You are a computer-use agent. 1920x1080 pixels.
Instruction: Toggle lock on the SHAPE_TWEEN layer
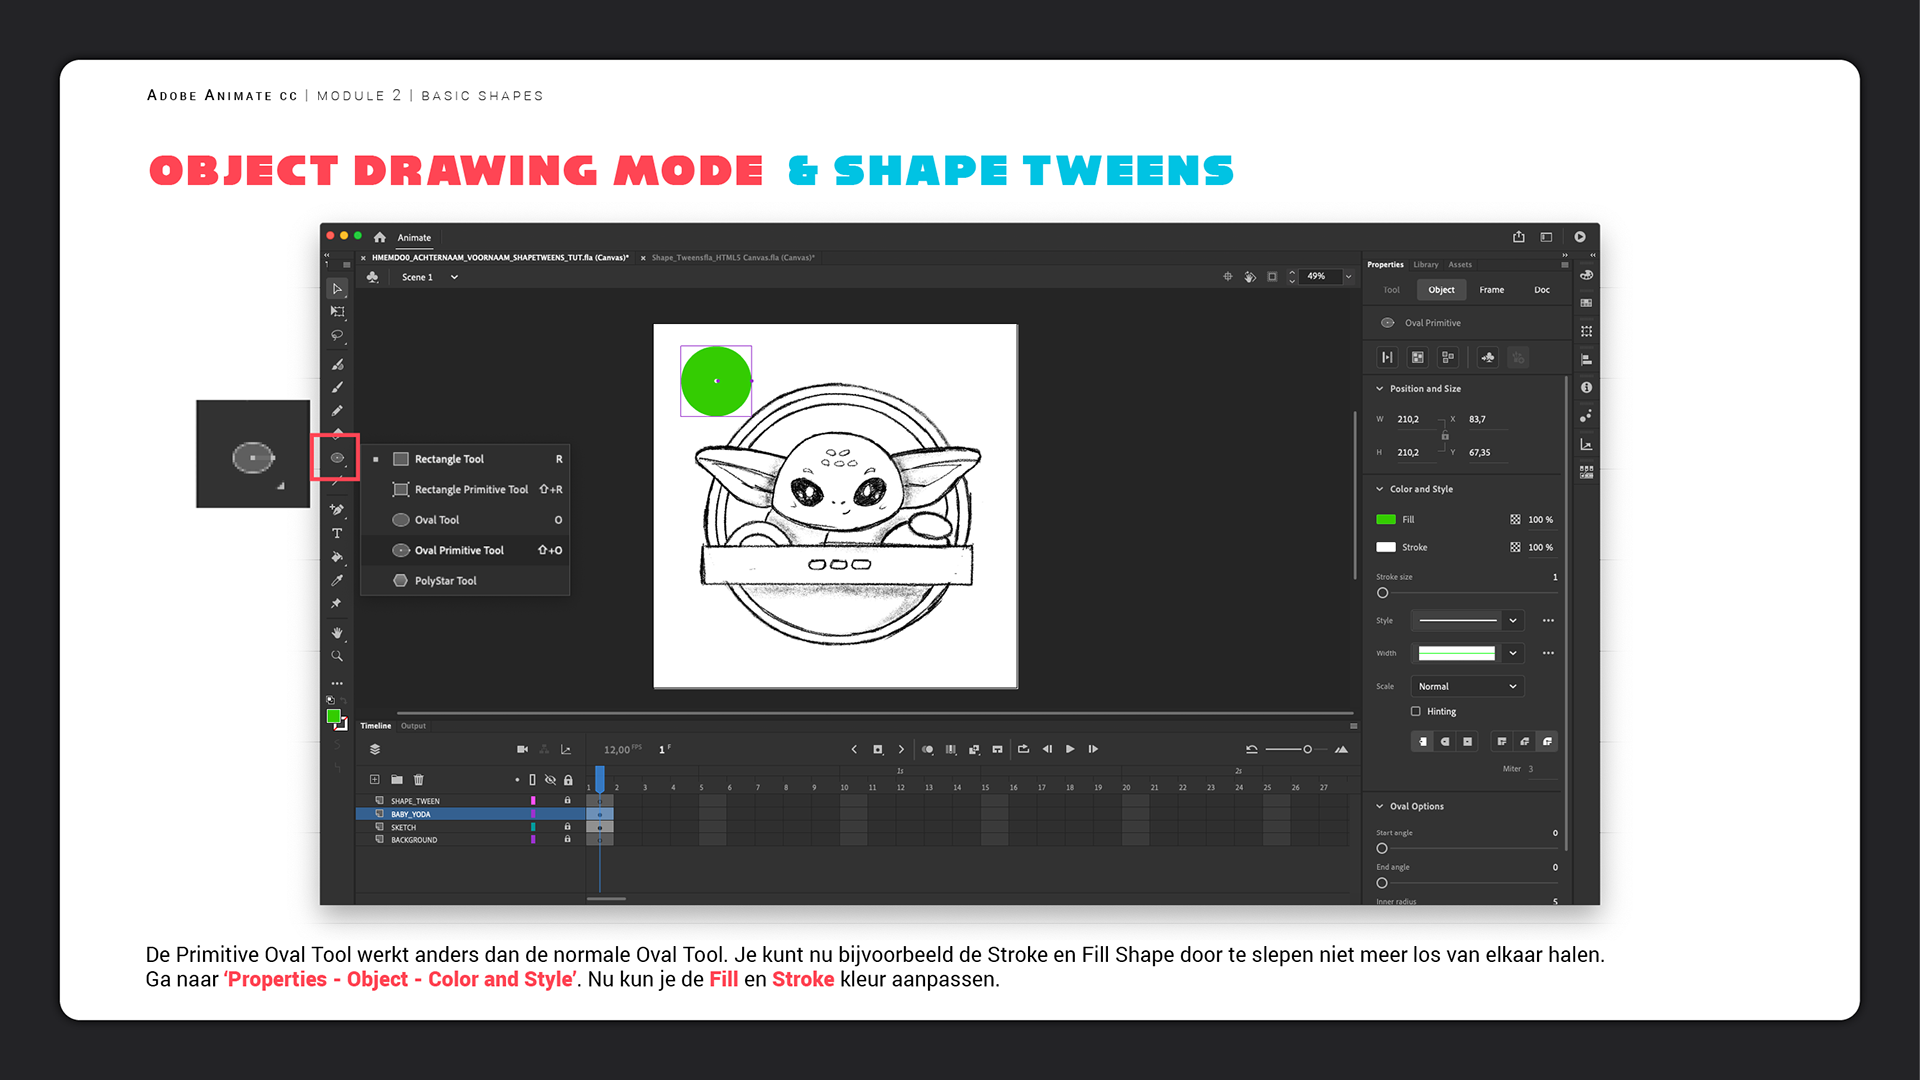tap(567, 801)
